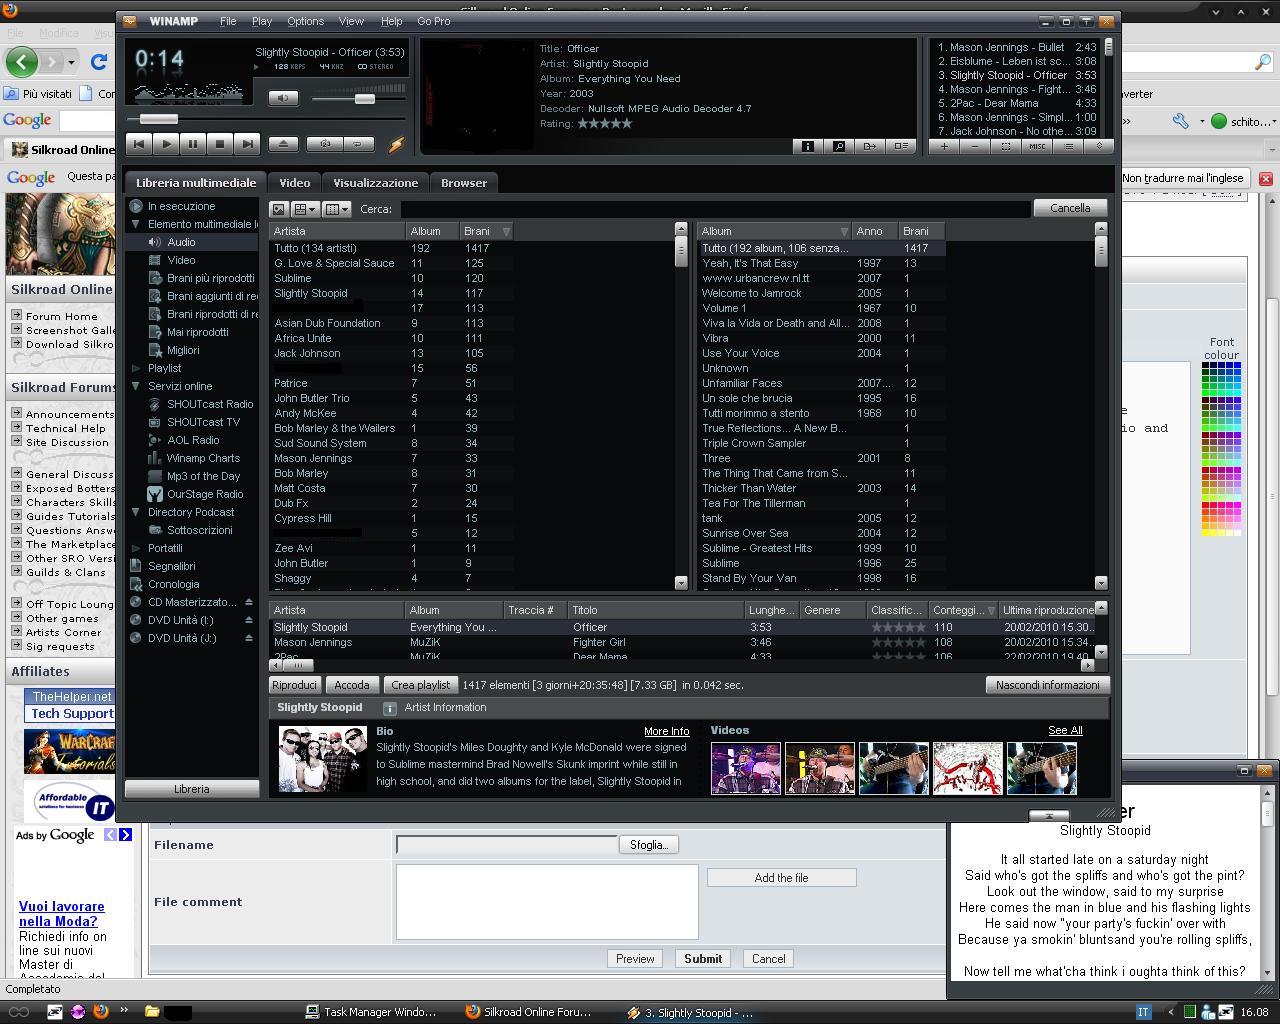This screenshot has height=1024, width=1280.
Task: Toggle repeat playback mode
Action: pos(357,144)
